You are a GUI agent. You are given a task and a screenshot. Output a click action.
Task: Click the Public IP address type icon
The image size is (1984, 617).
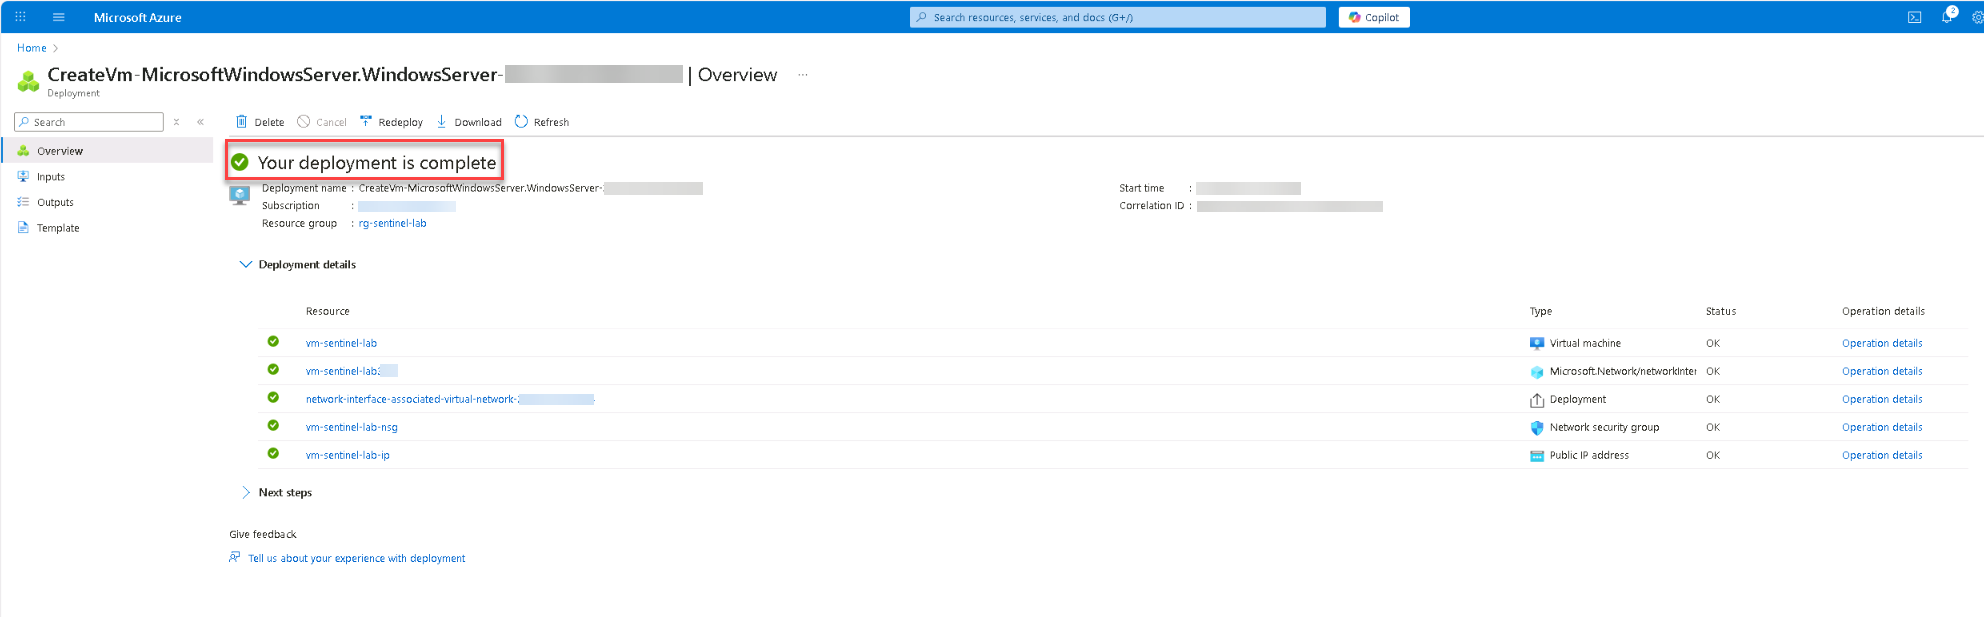(1537, 456)
